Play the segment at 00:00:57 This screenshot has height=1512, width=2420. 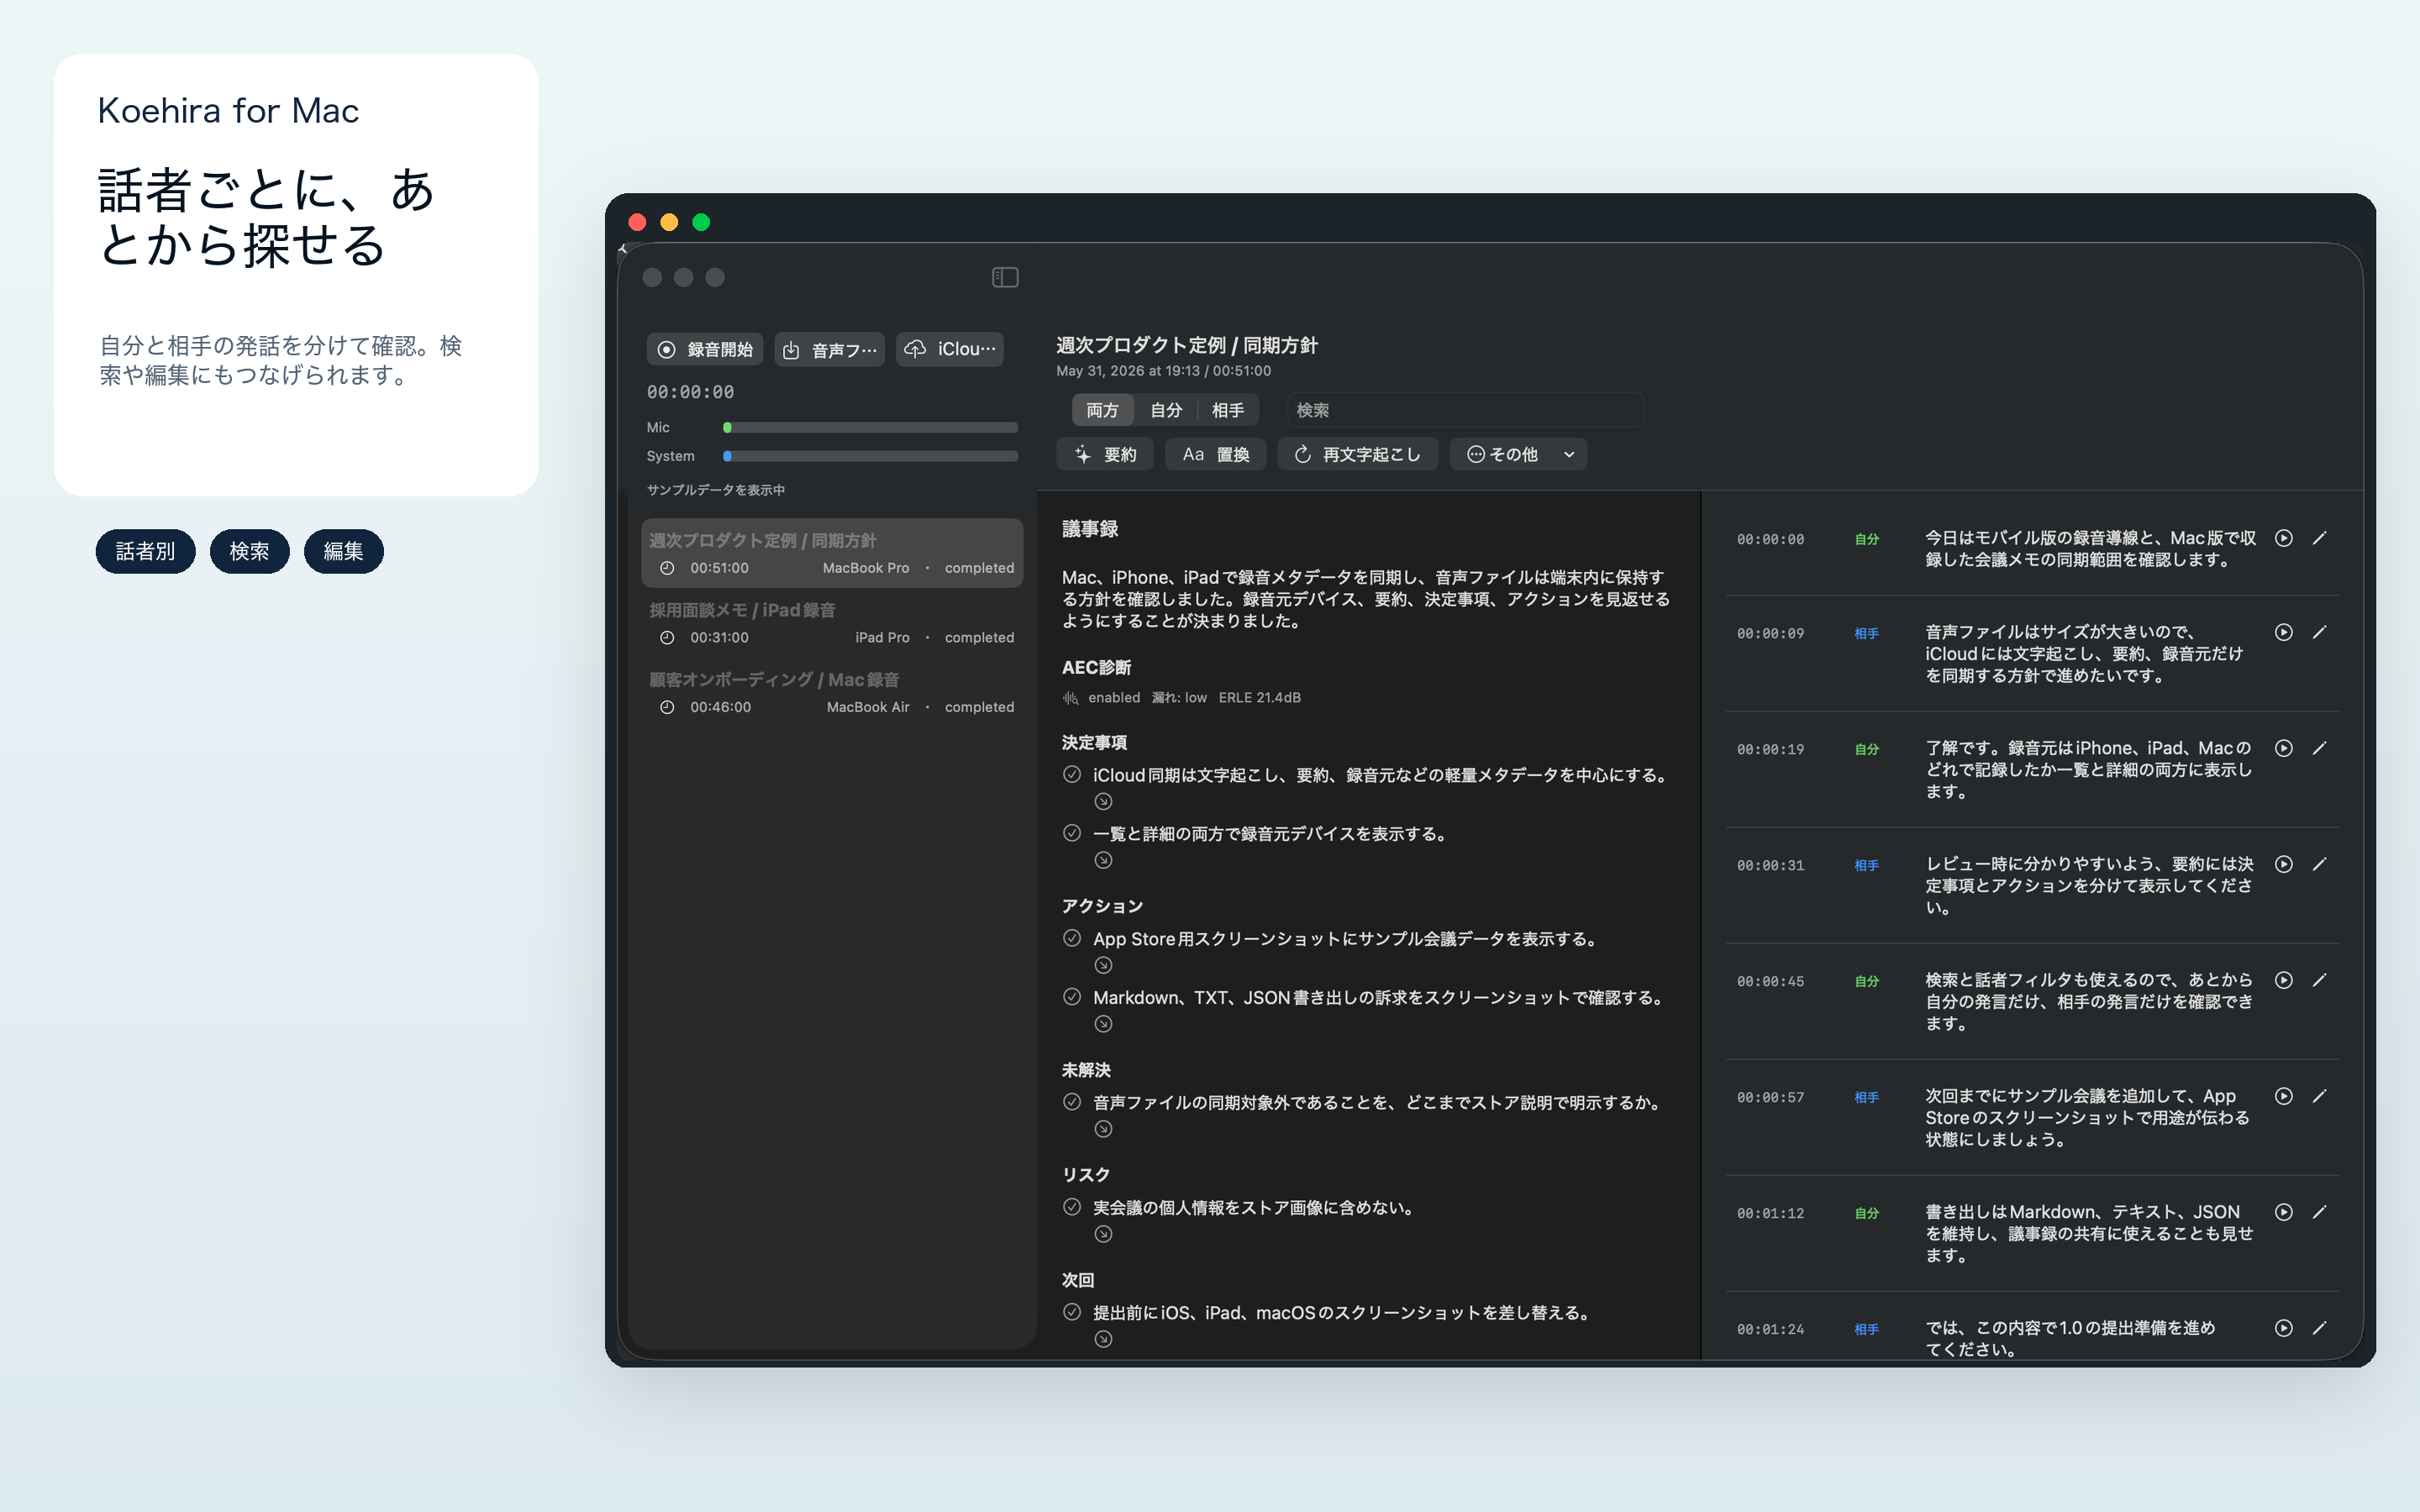pyautogui.click(x=2283, y=1096)
